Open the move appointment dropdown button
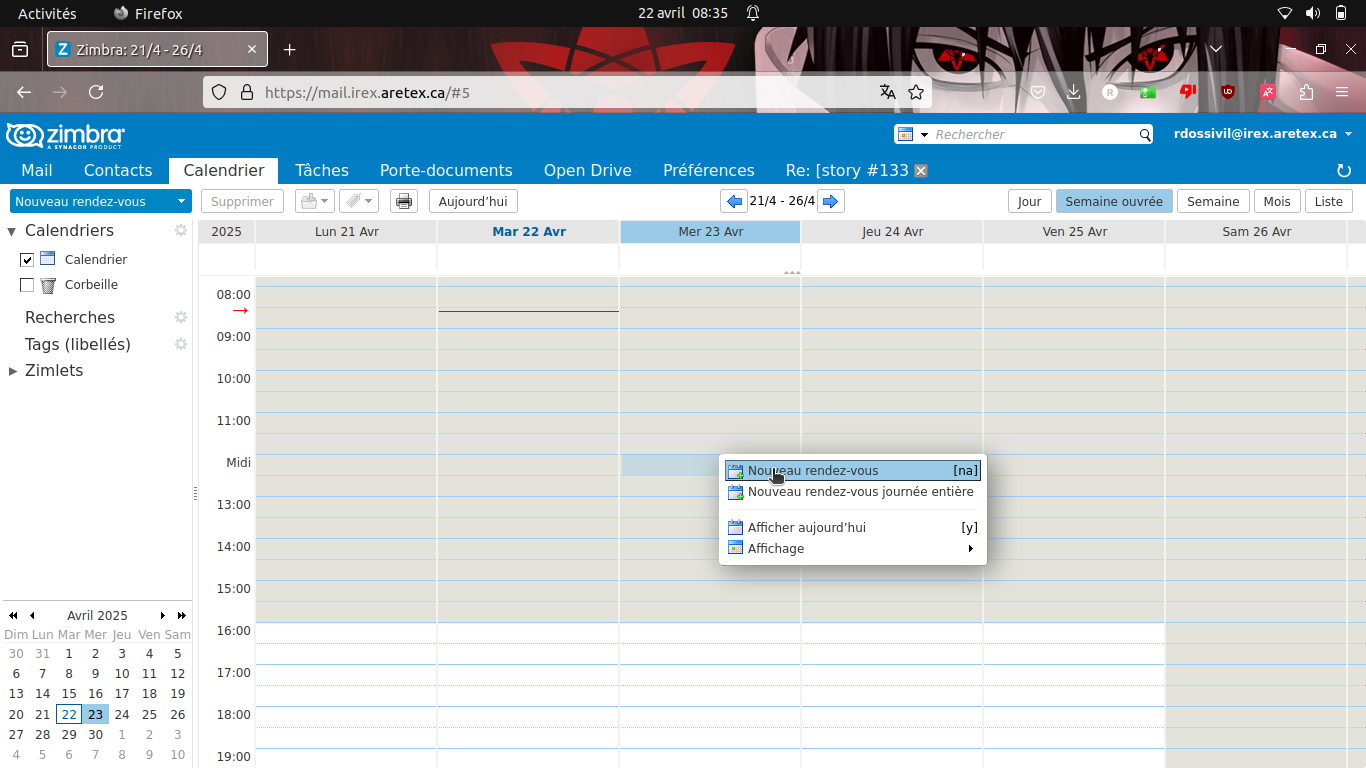This screenshot has width=1366, height=768. click(315, 201)
